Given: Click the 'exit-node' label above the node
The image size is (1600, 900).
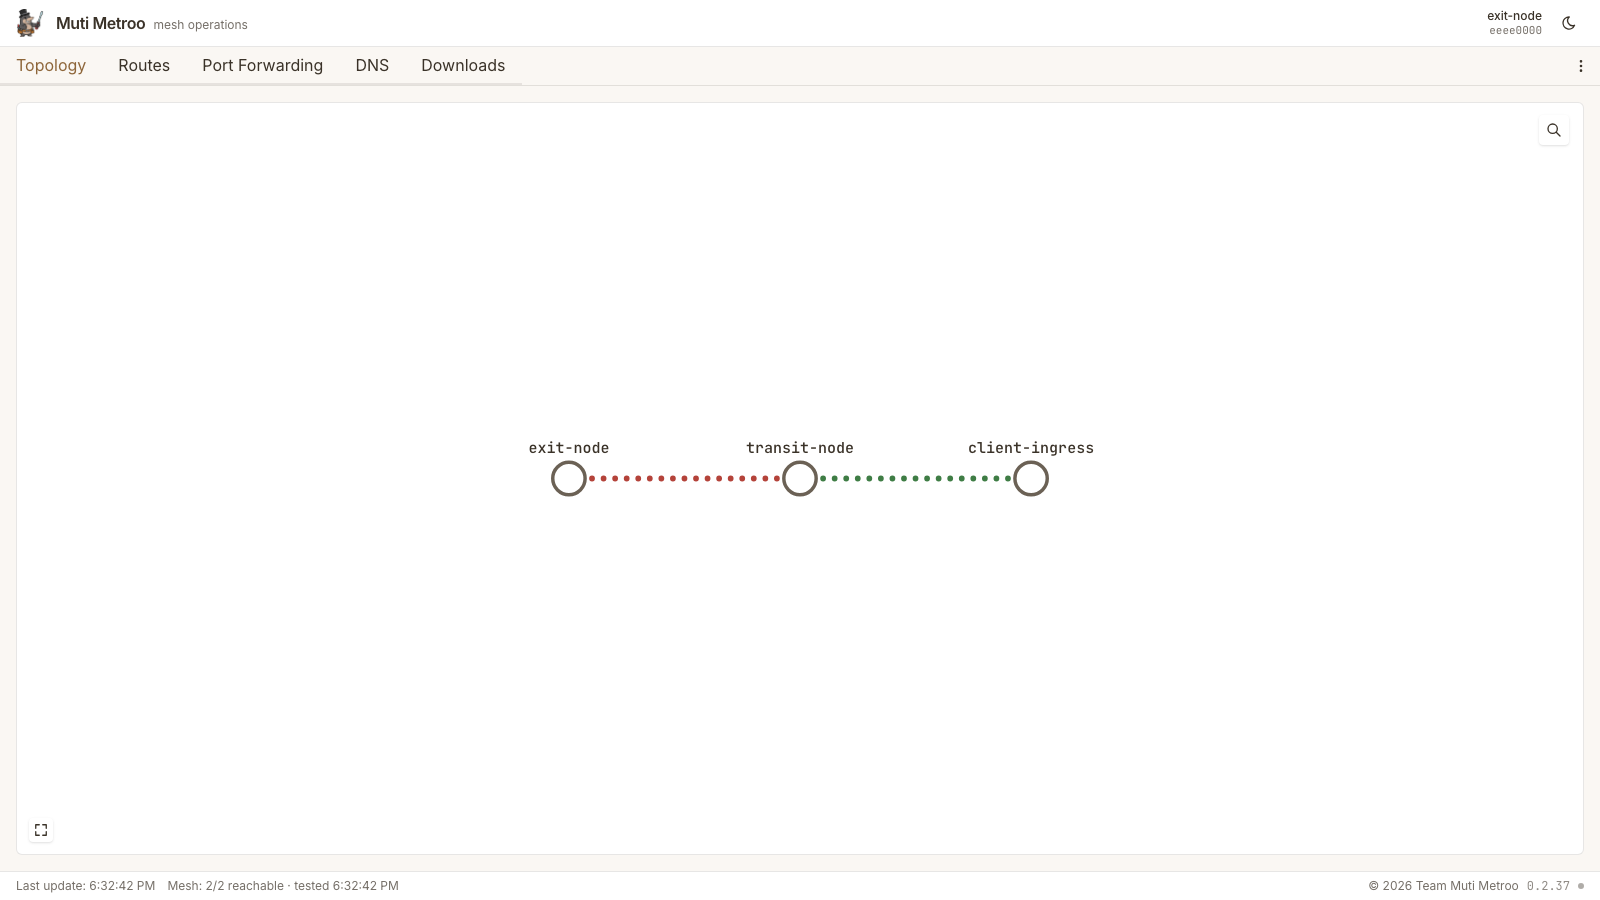Looking at the screenshot, I should pyautogui.click(x=569, y=448).
